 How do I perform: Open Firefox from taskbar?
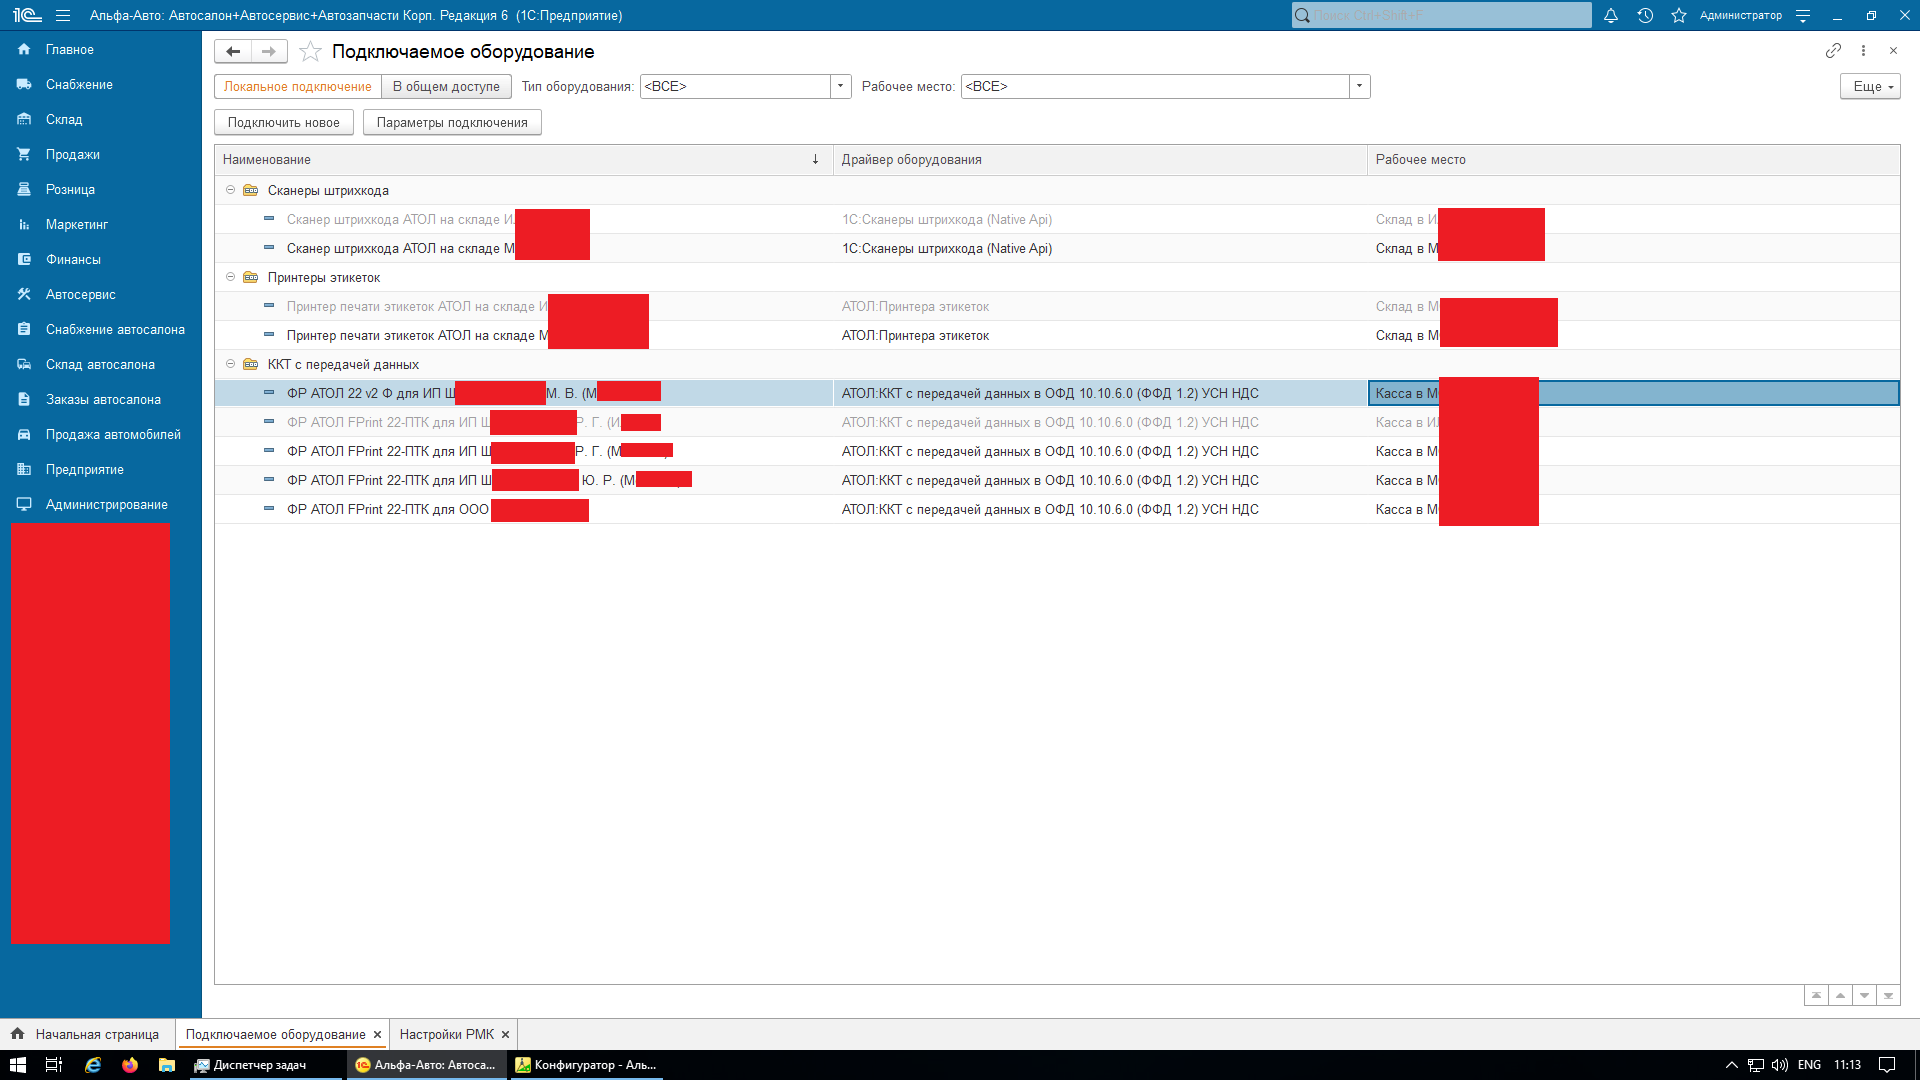pyautogui.click(x=130, y=1065)
